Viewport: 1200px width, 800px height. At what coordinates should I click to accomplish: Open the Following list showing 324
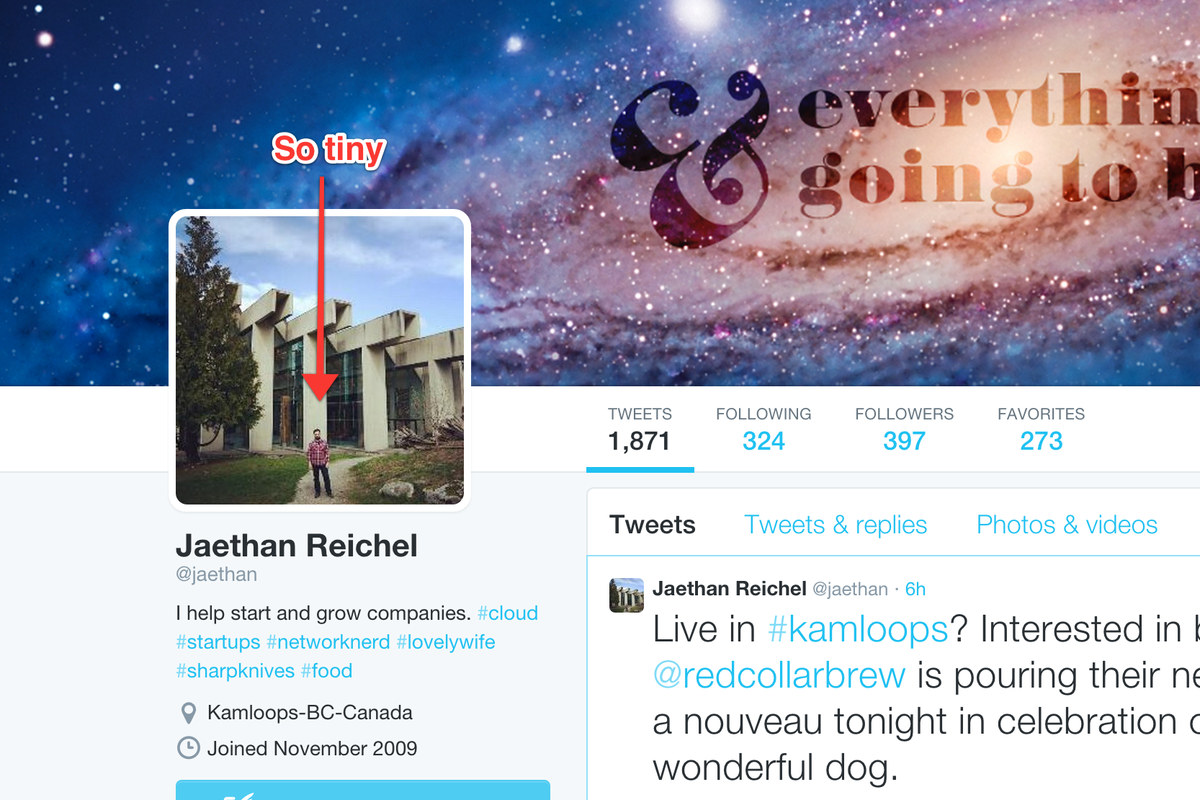pos(763,428)
